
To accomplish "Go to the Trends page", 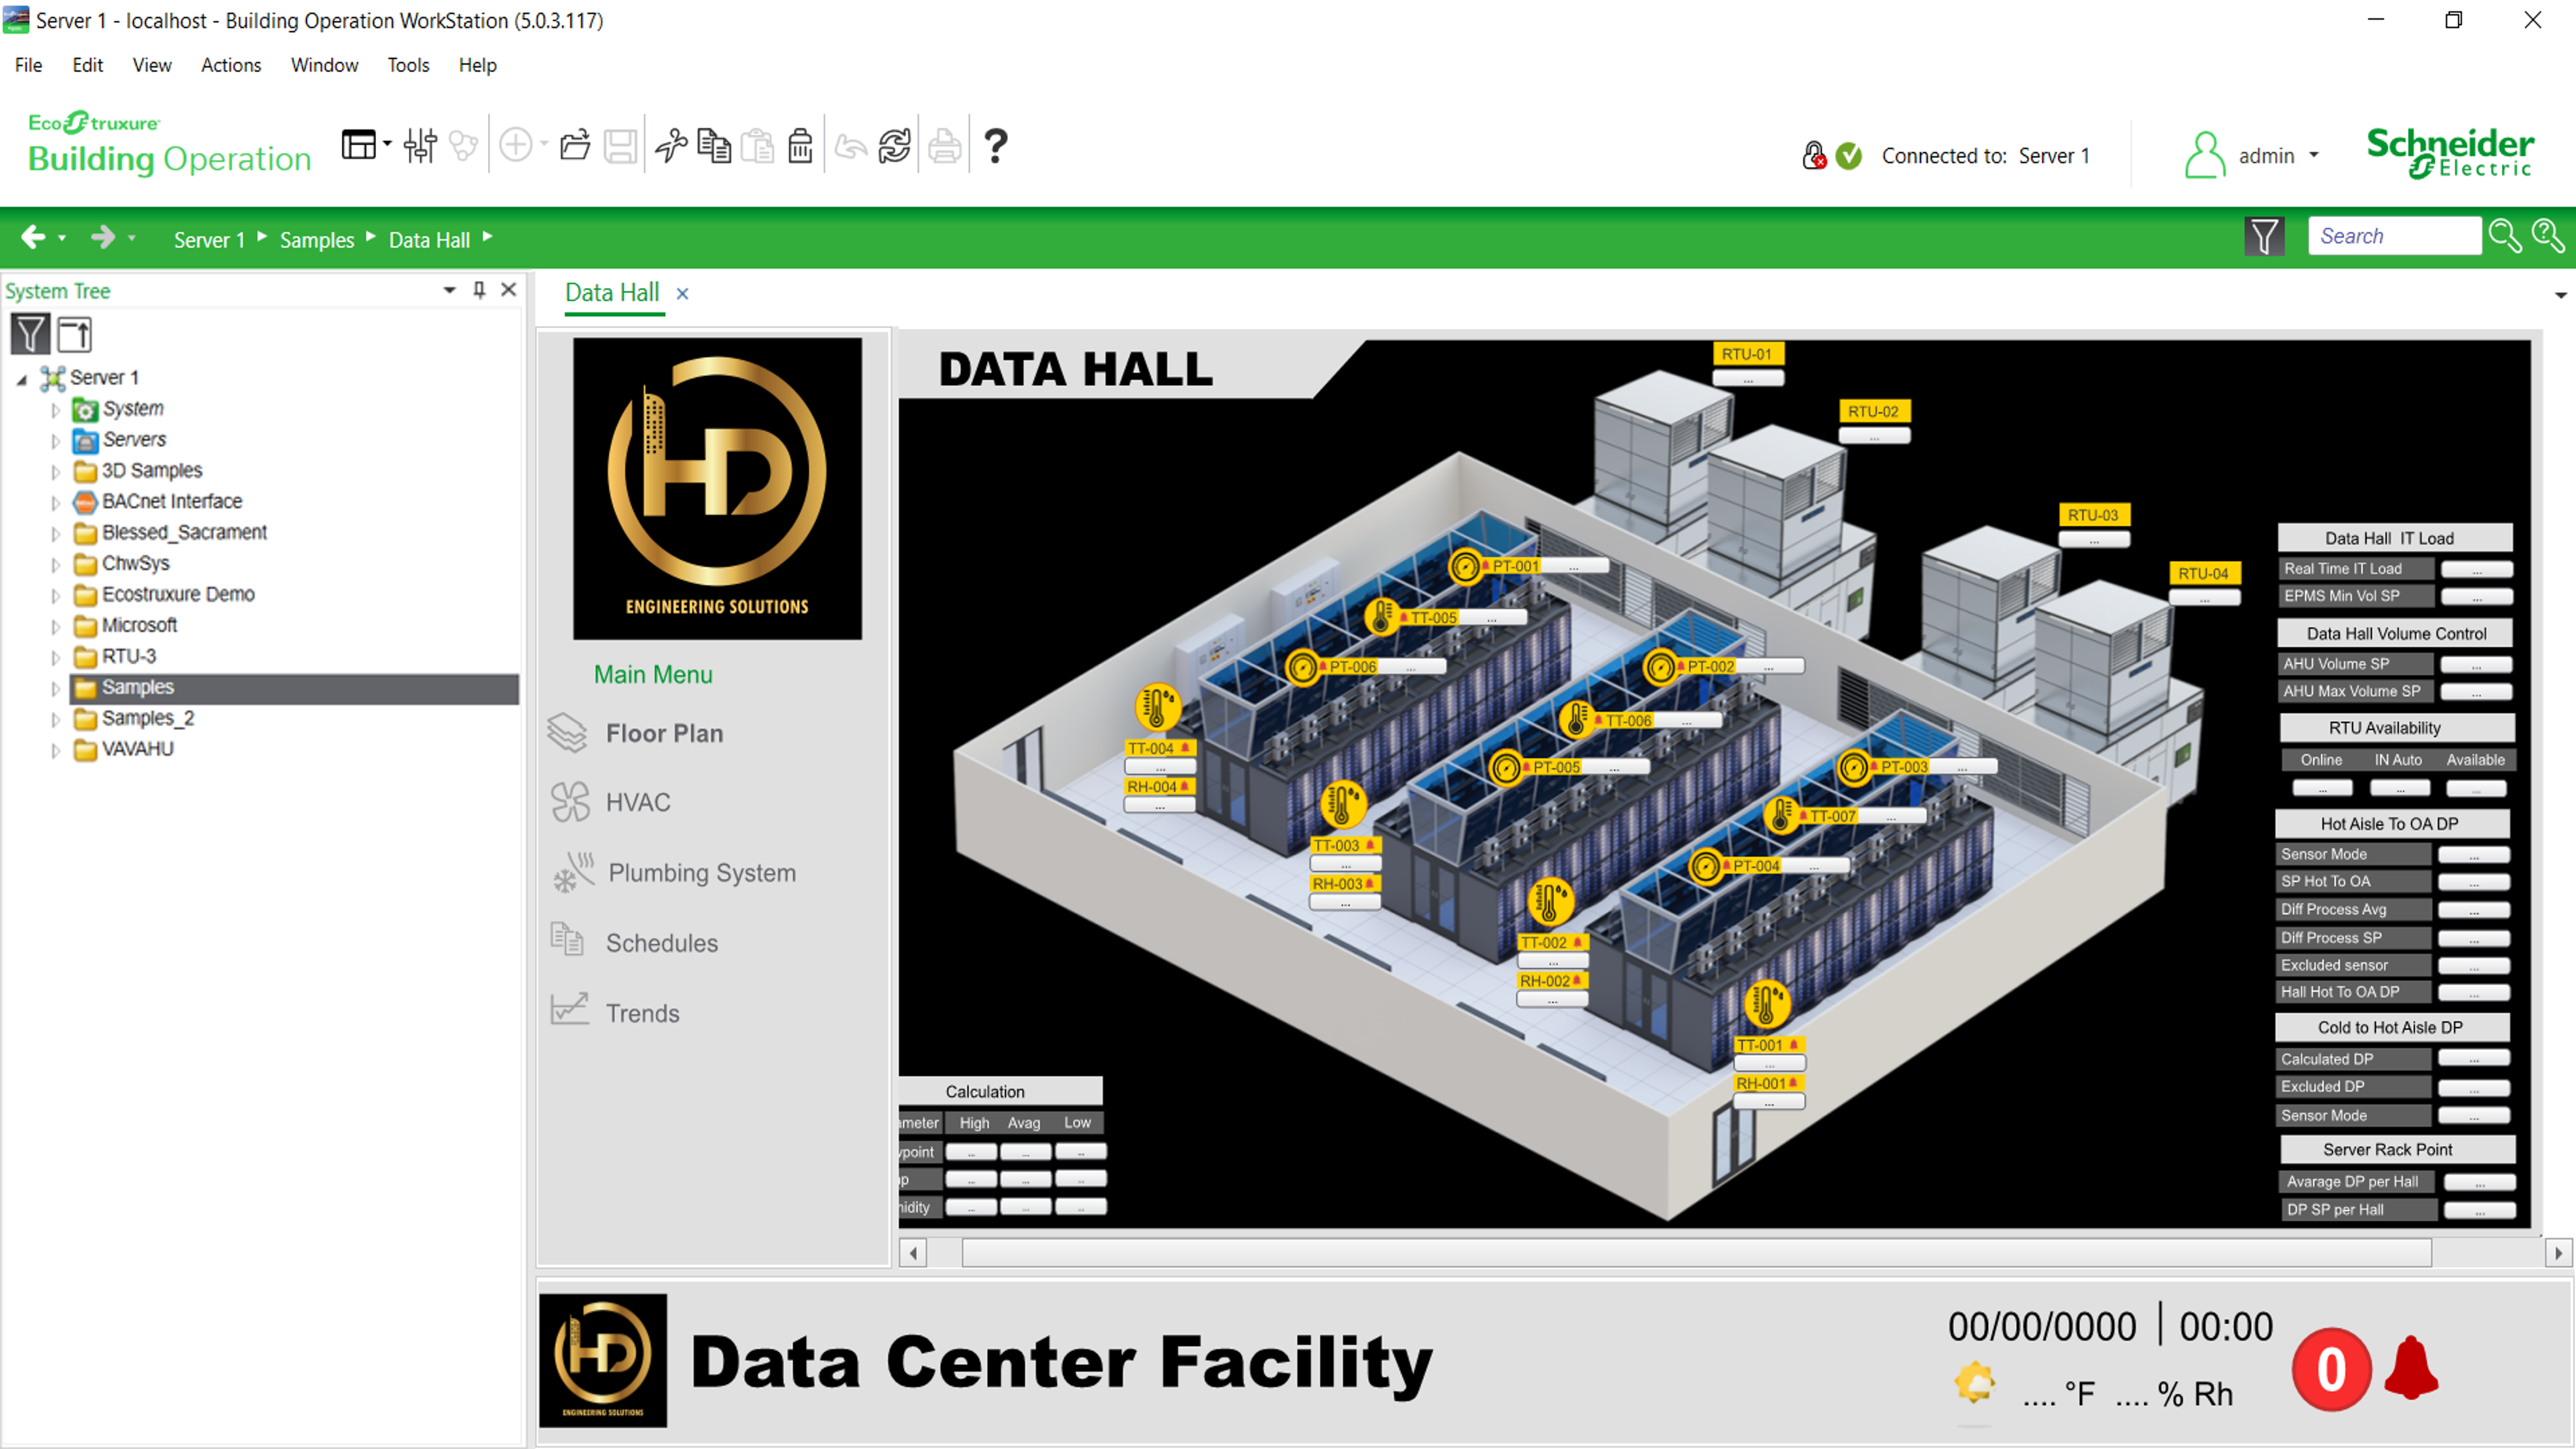I will click(x=642, y=1013).
